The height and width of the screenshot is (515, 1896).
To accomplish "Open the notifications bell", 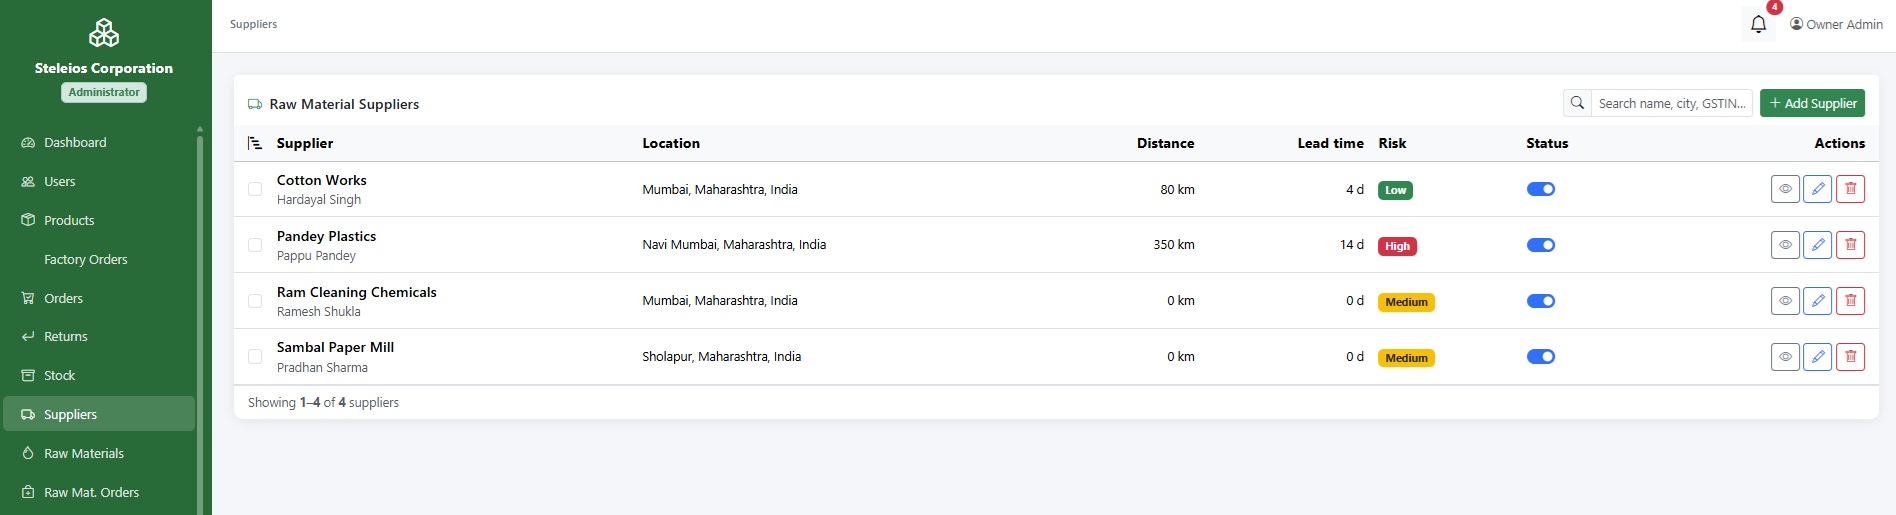I will [x=1758, y=24].
